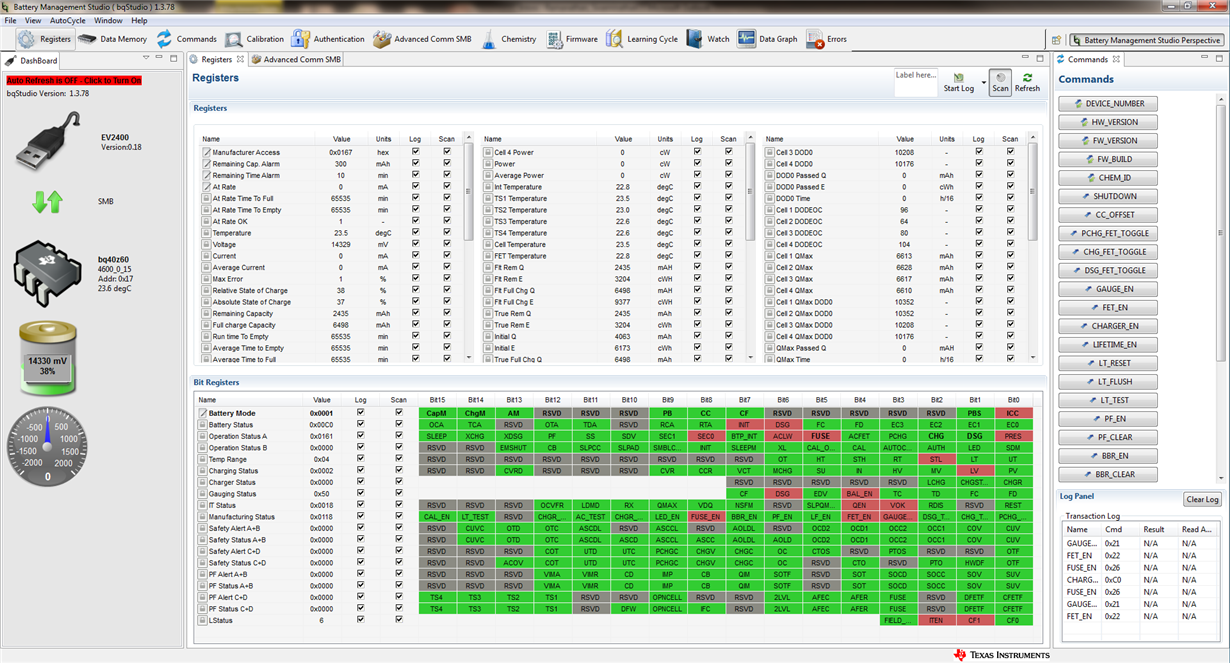The width and height of the screenshot is (1230, 663).
Task: Click the pencil icon beside Battery Mode
Action: 203,413
